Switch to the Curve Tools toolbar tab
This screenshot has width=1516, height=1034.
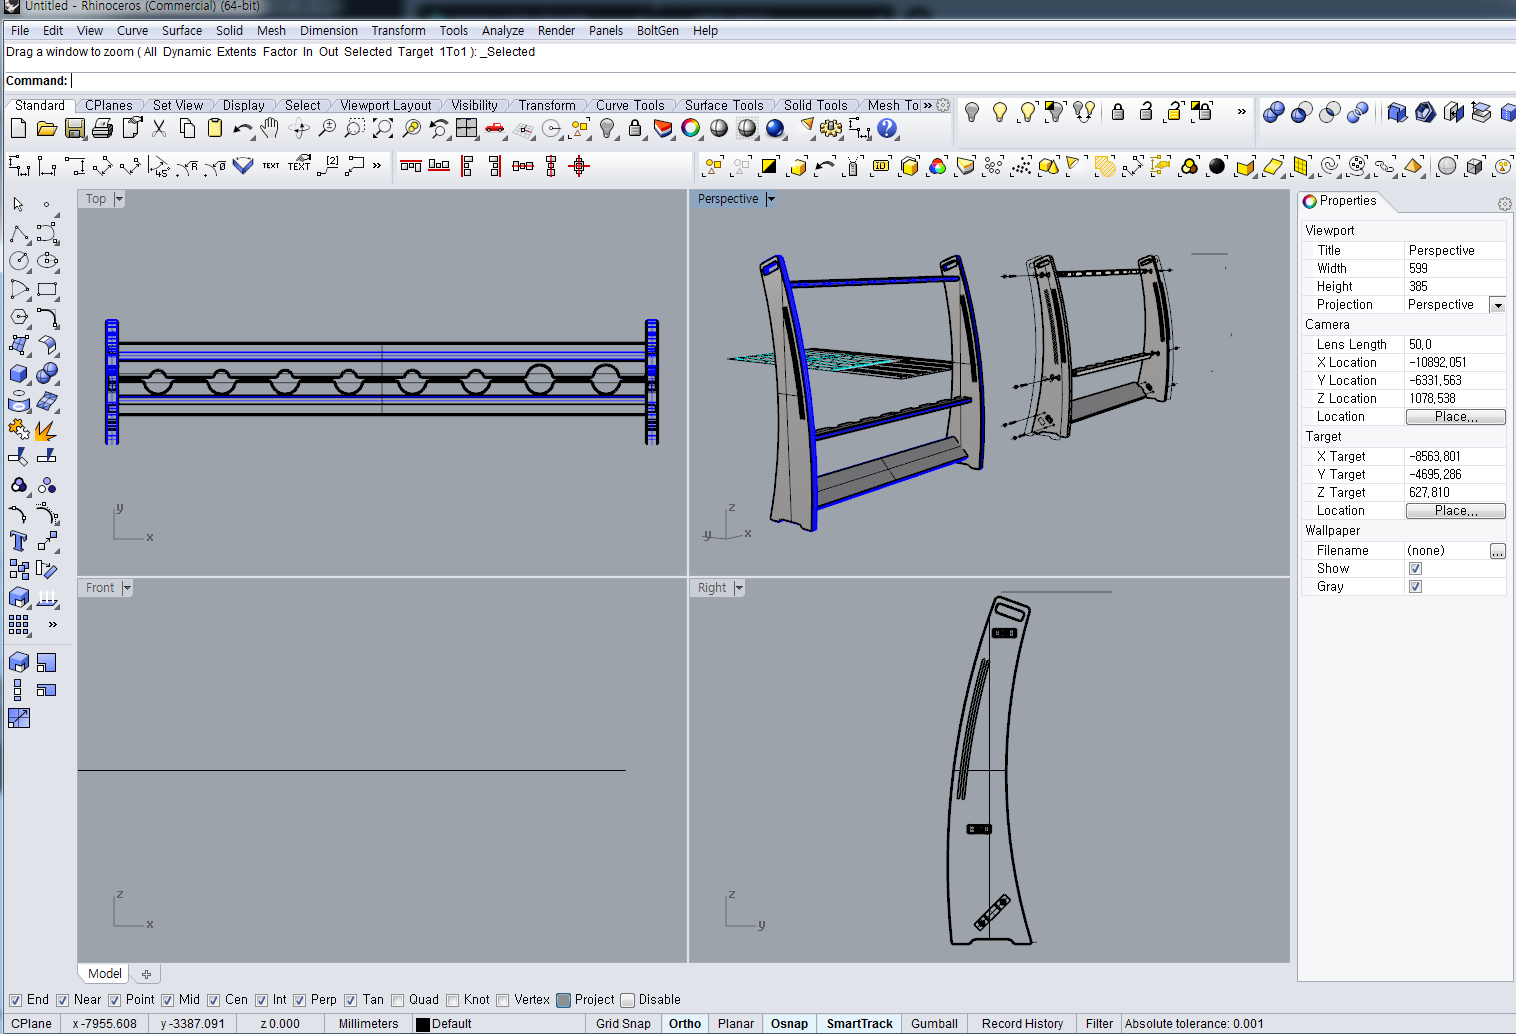click(630, 105)
